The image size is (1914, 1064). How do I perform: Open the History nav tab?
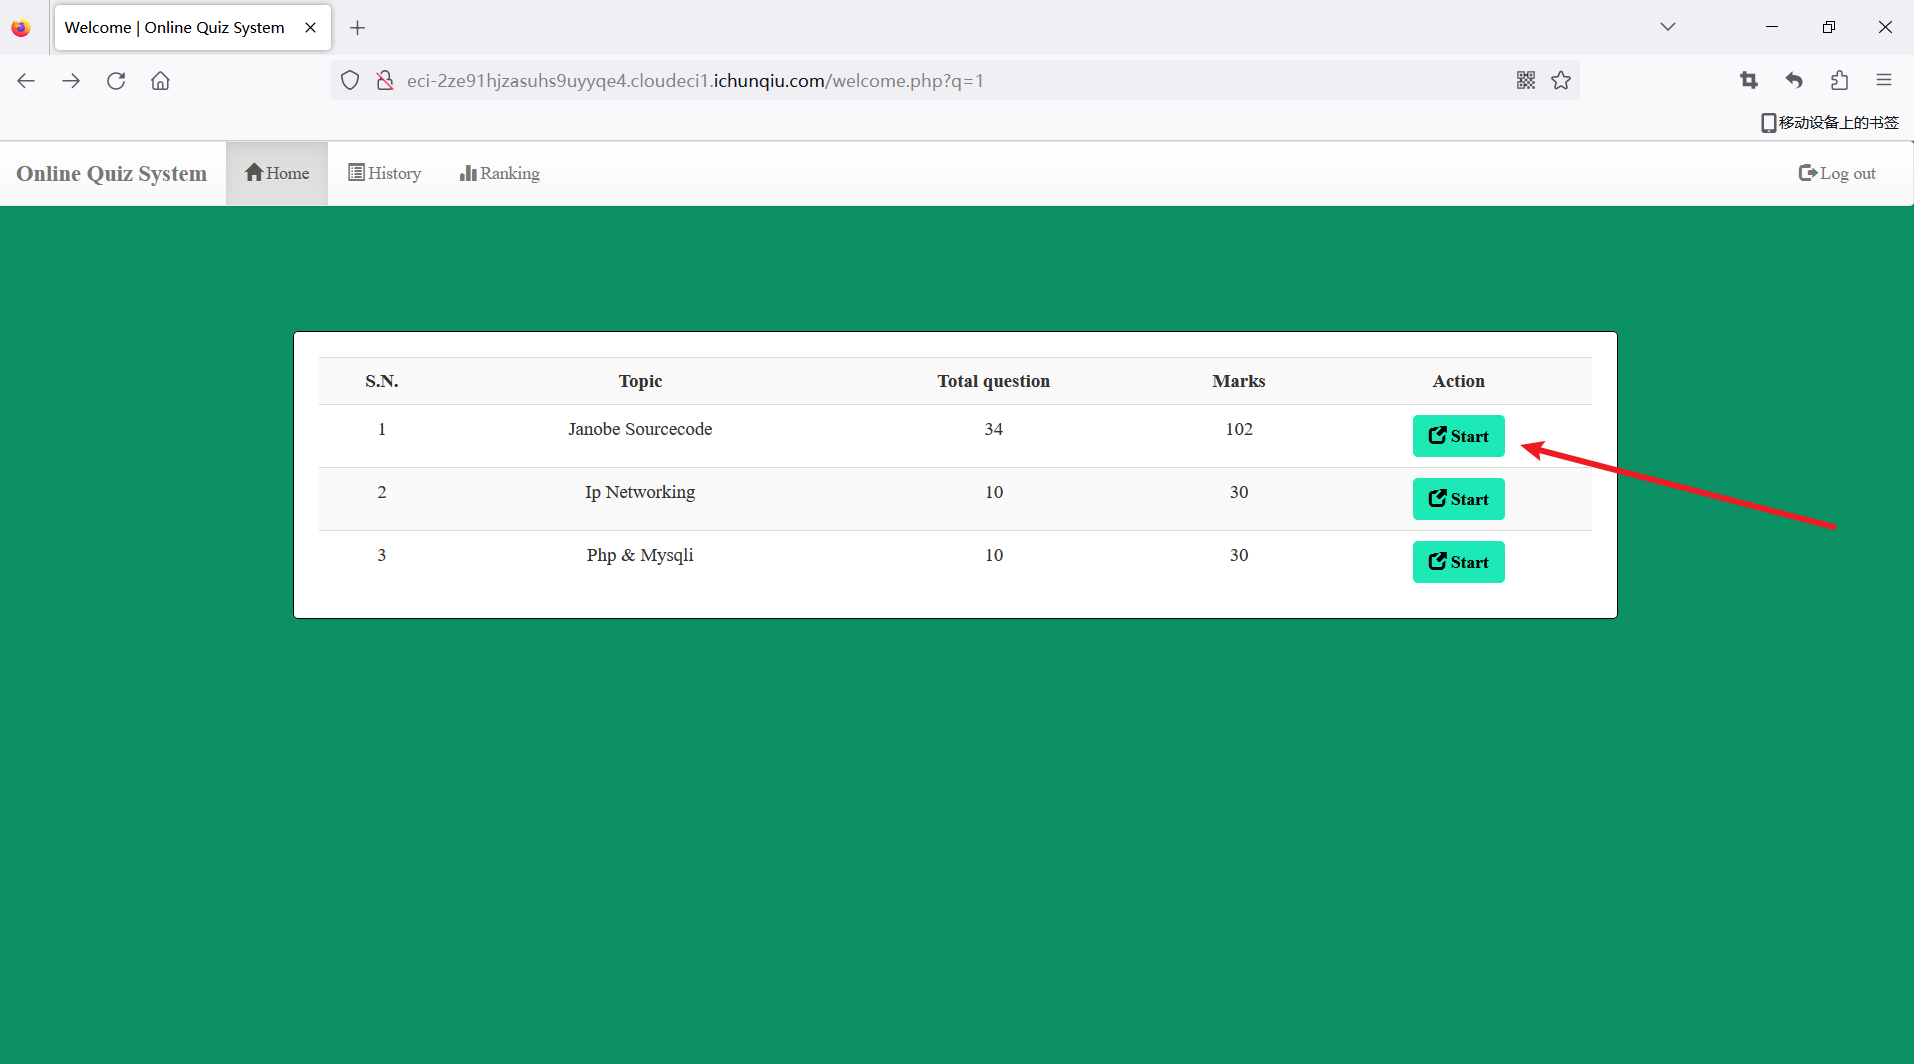[385, 173]
